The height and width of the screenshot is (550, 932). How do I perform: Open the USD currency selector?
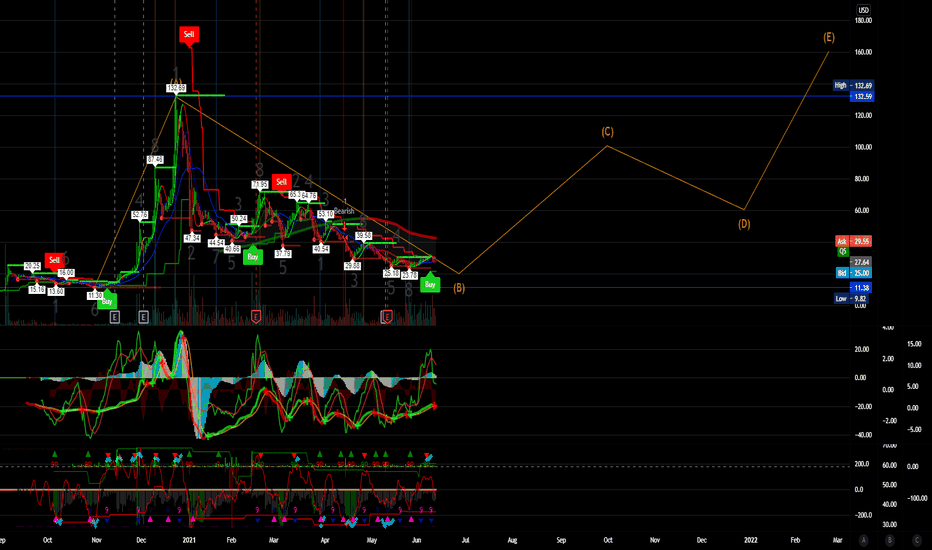point(863,10)
